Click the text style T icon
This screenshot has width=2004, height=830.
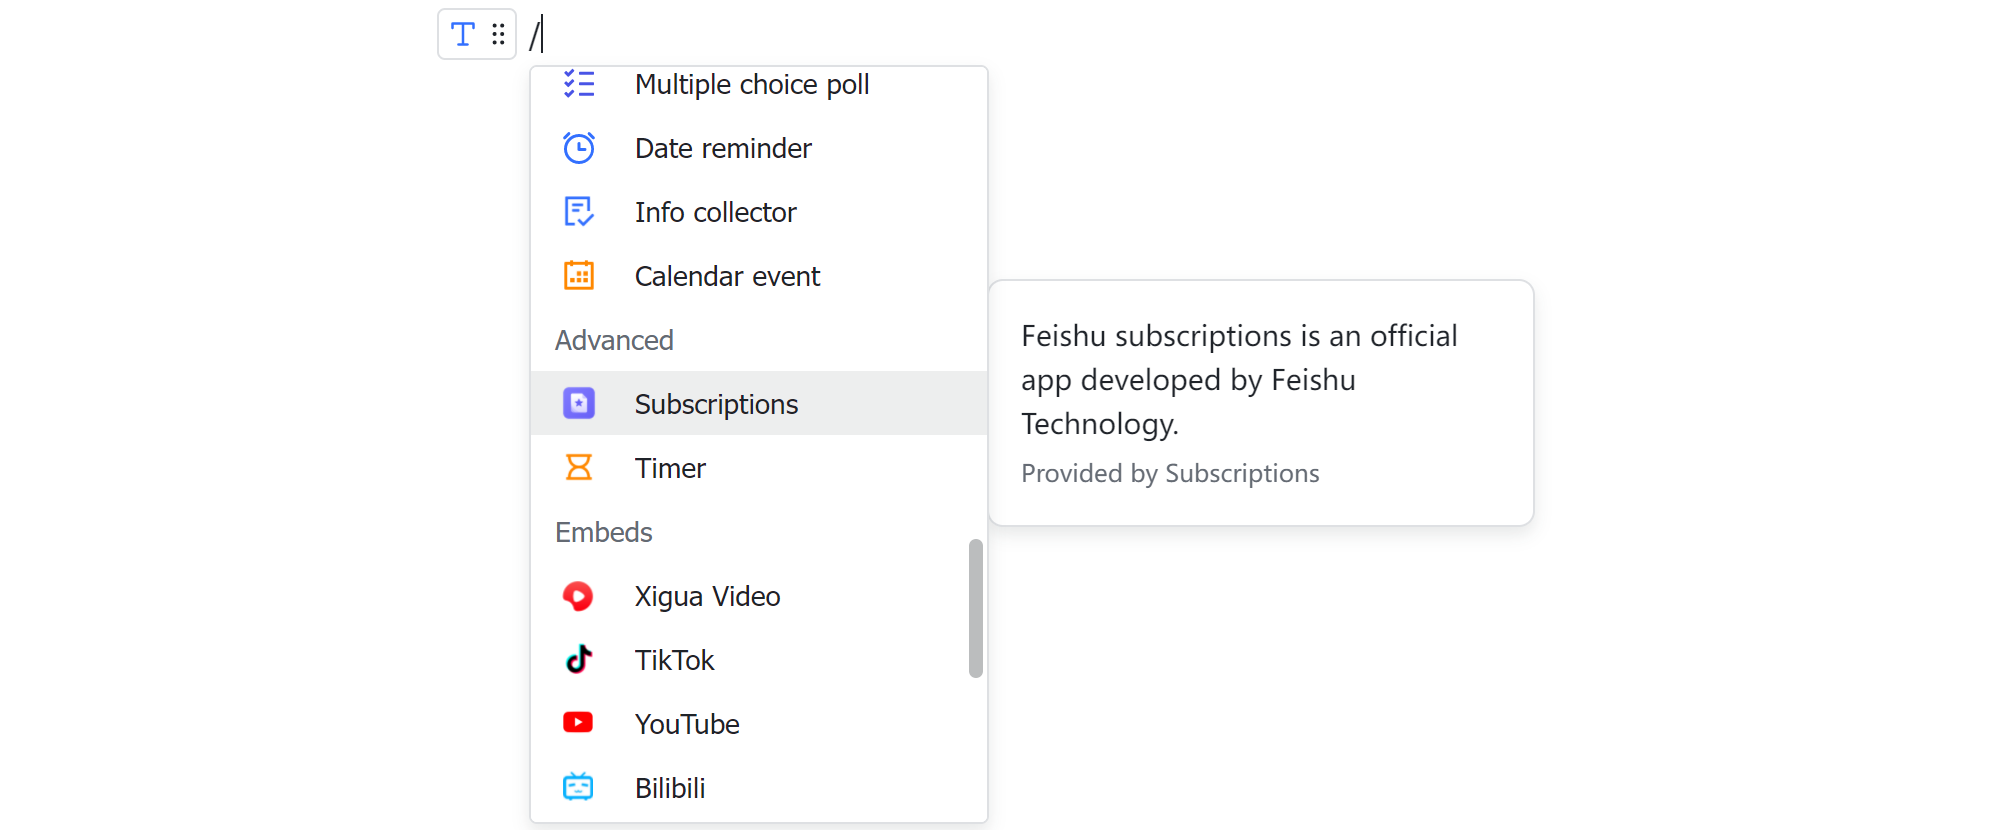coord(462,33)
